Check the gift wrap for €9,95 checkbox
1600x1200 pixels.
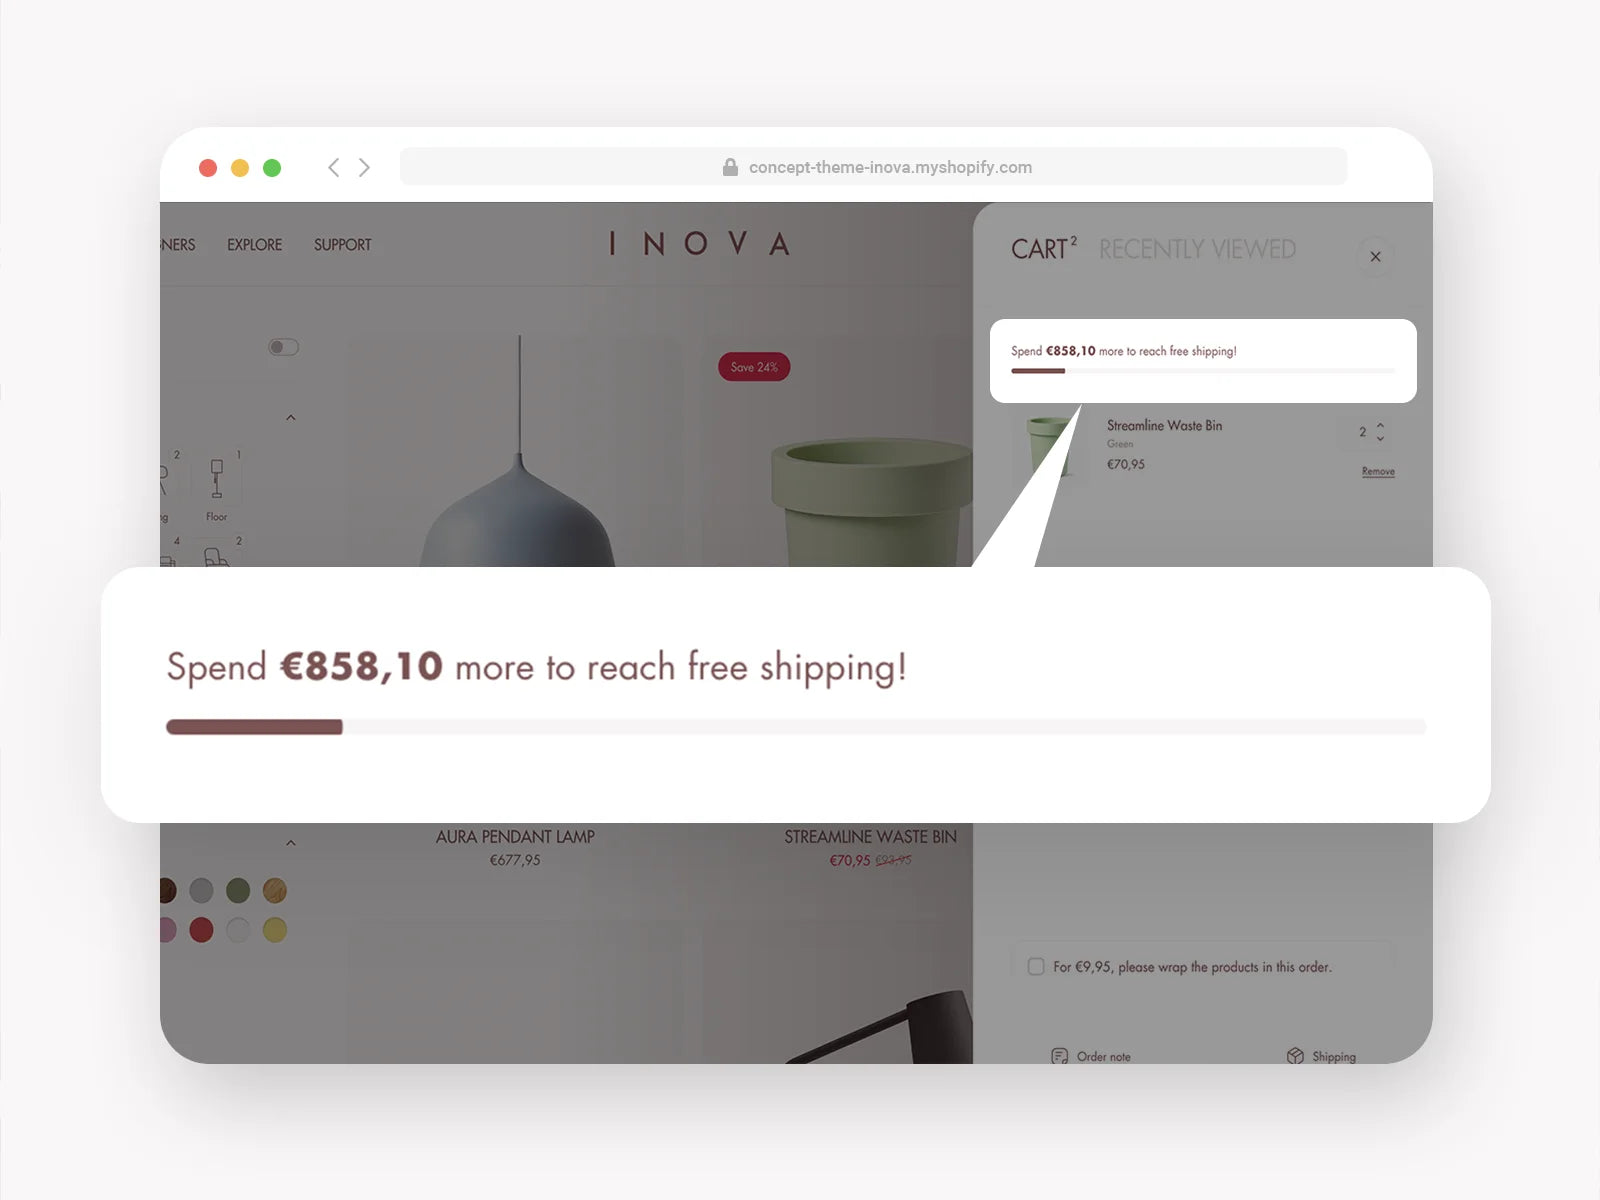click(x=1036, y=967)
